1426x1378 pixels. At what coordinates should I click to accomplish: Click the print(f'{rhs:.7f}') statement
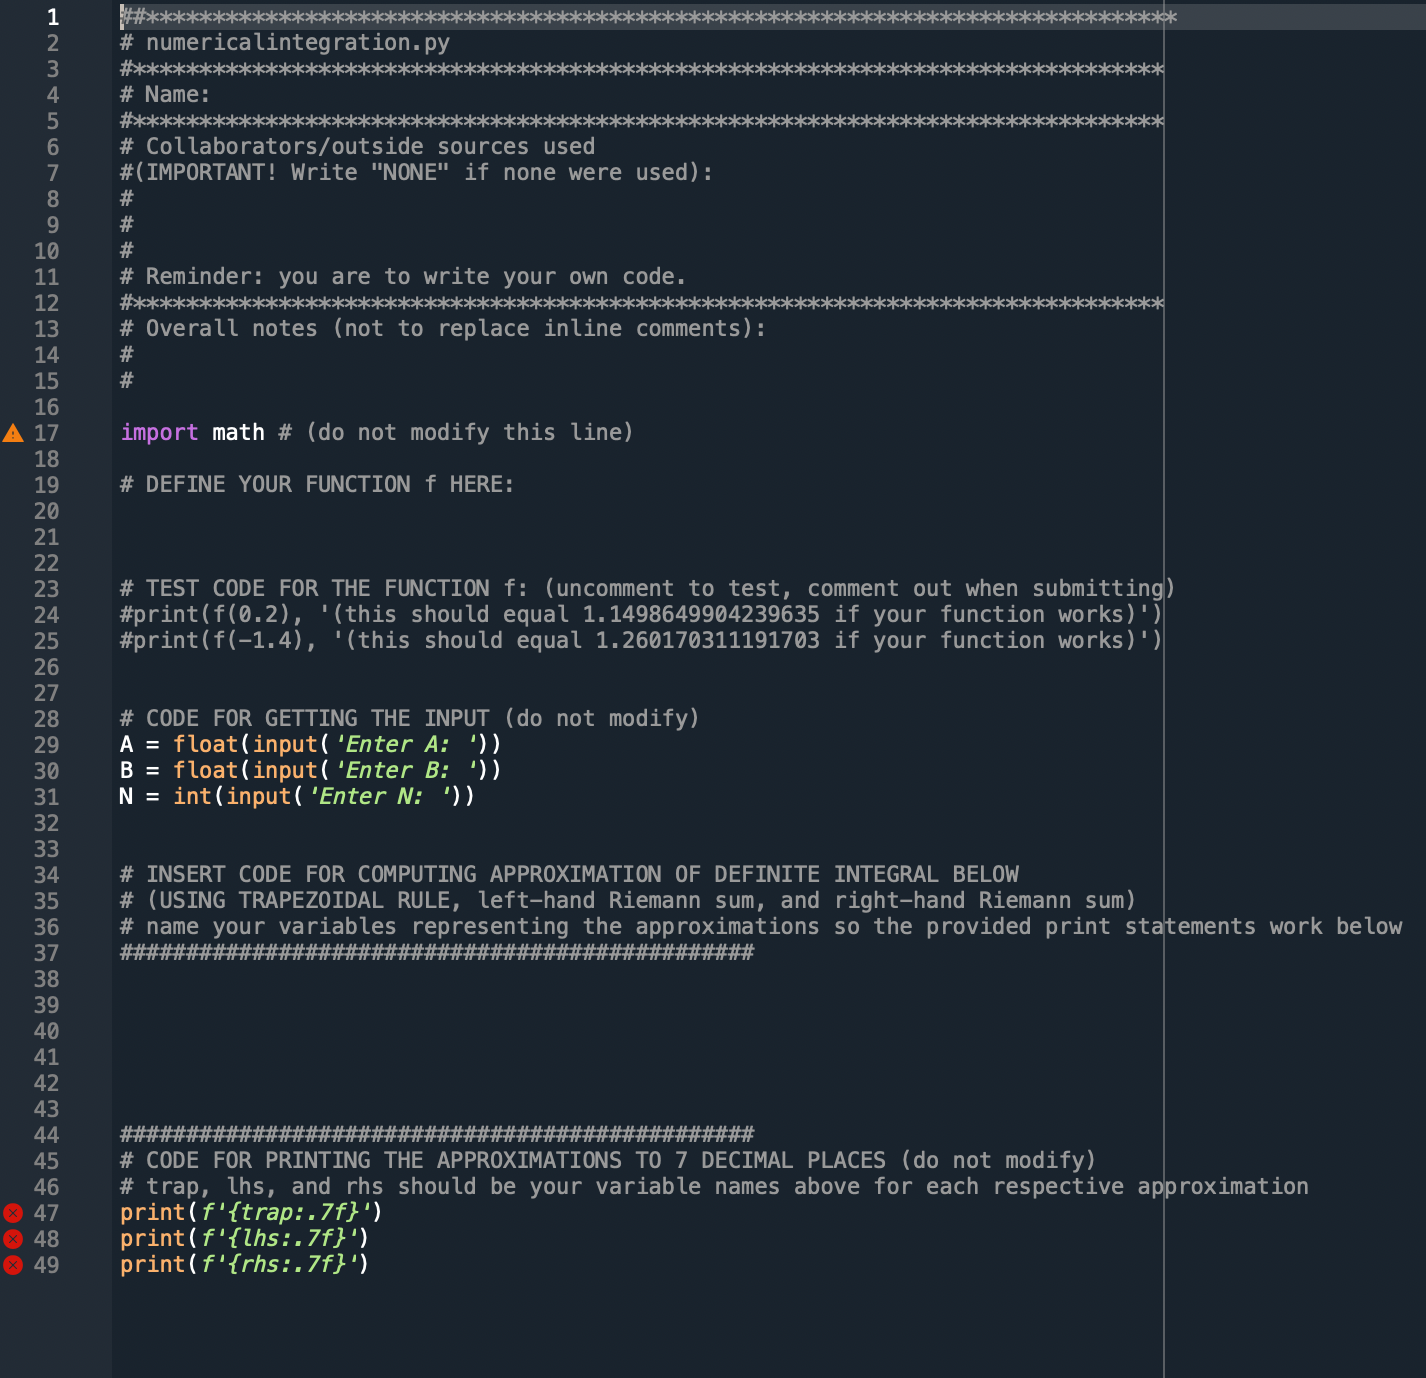coord(244,1264)
